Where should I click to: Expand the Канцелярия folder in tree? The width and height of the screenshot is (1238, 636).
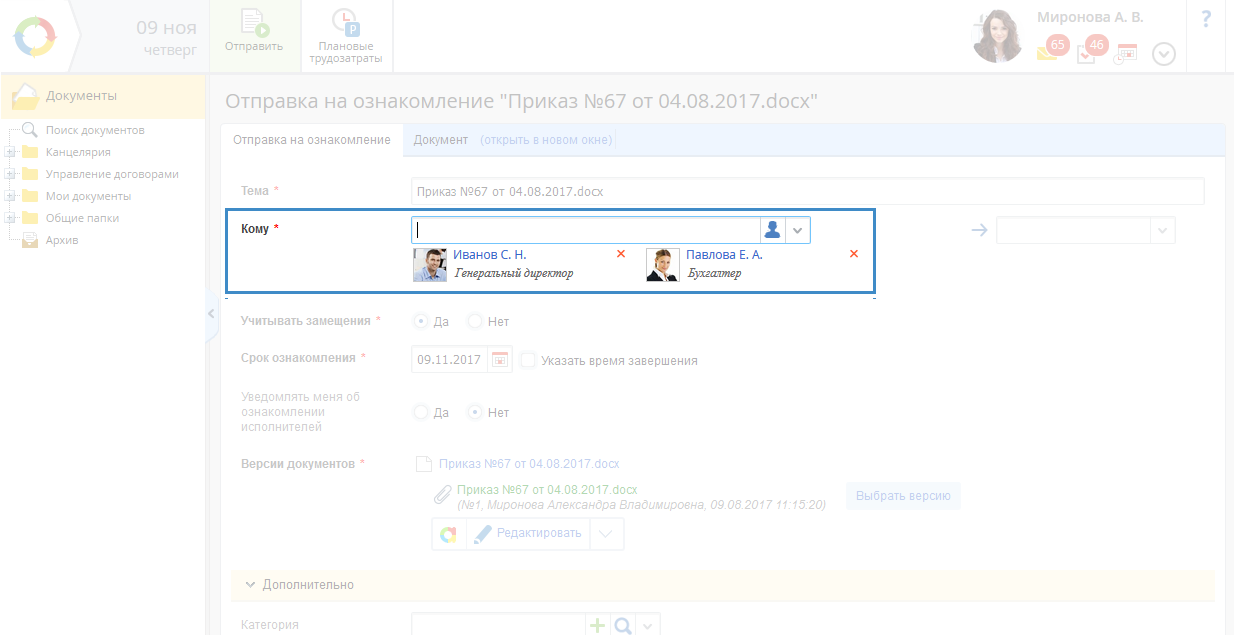point(10,153)
